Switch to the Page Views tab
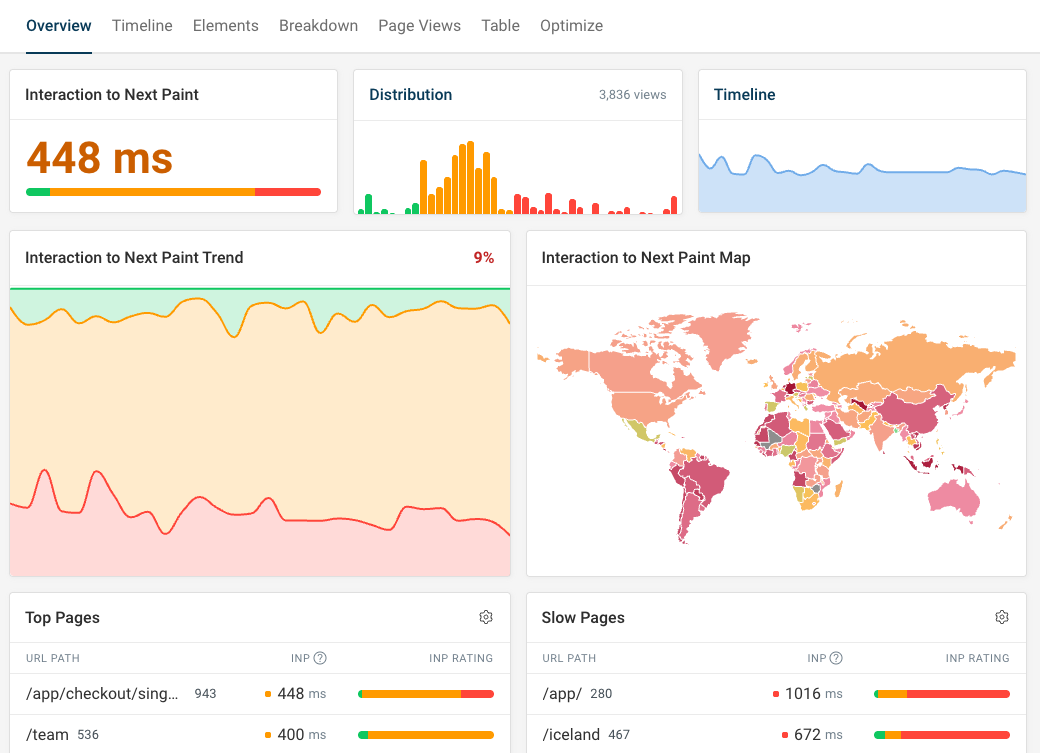Image resolution: width=1040 pixels, height=753 pixels. 419,25
